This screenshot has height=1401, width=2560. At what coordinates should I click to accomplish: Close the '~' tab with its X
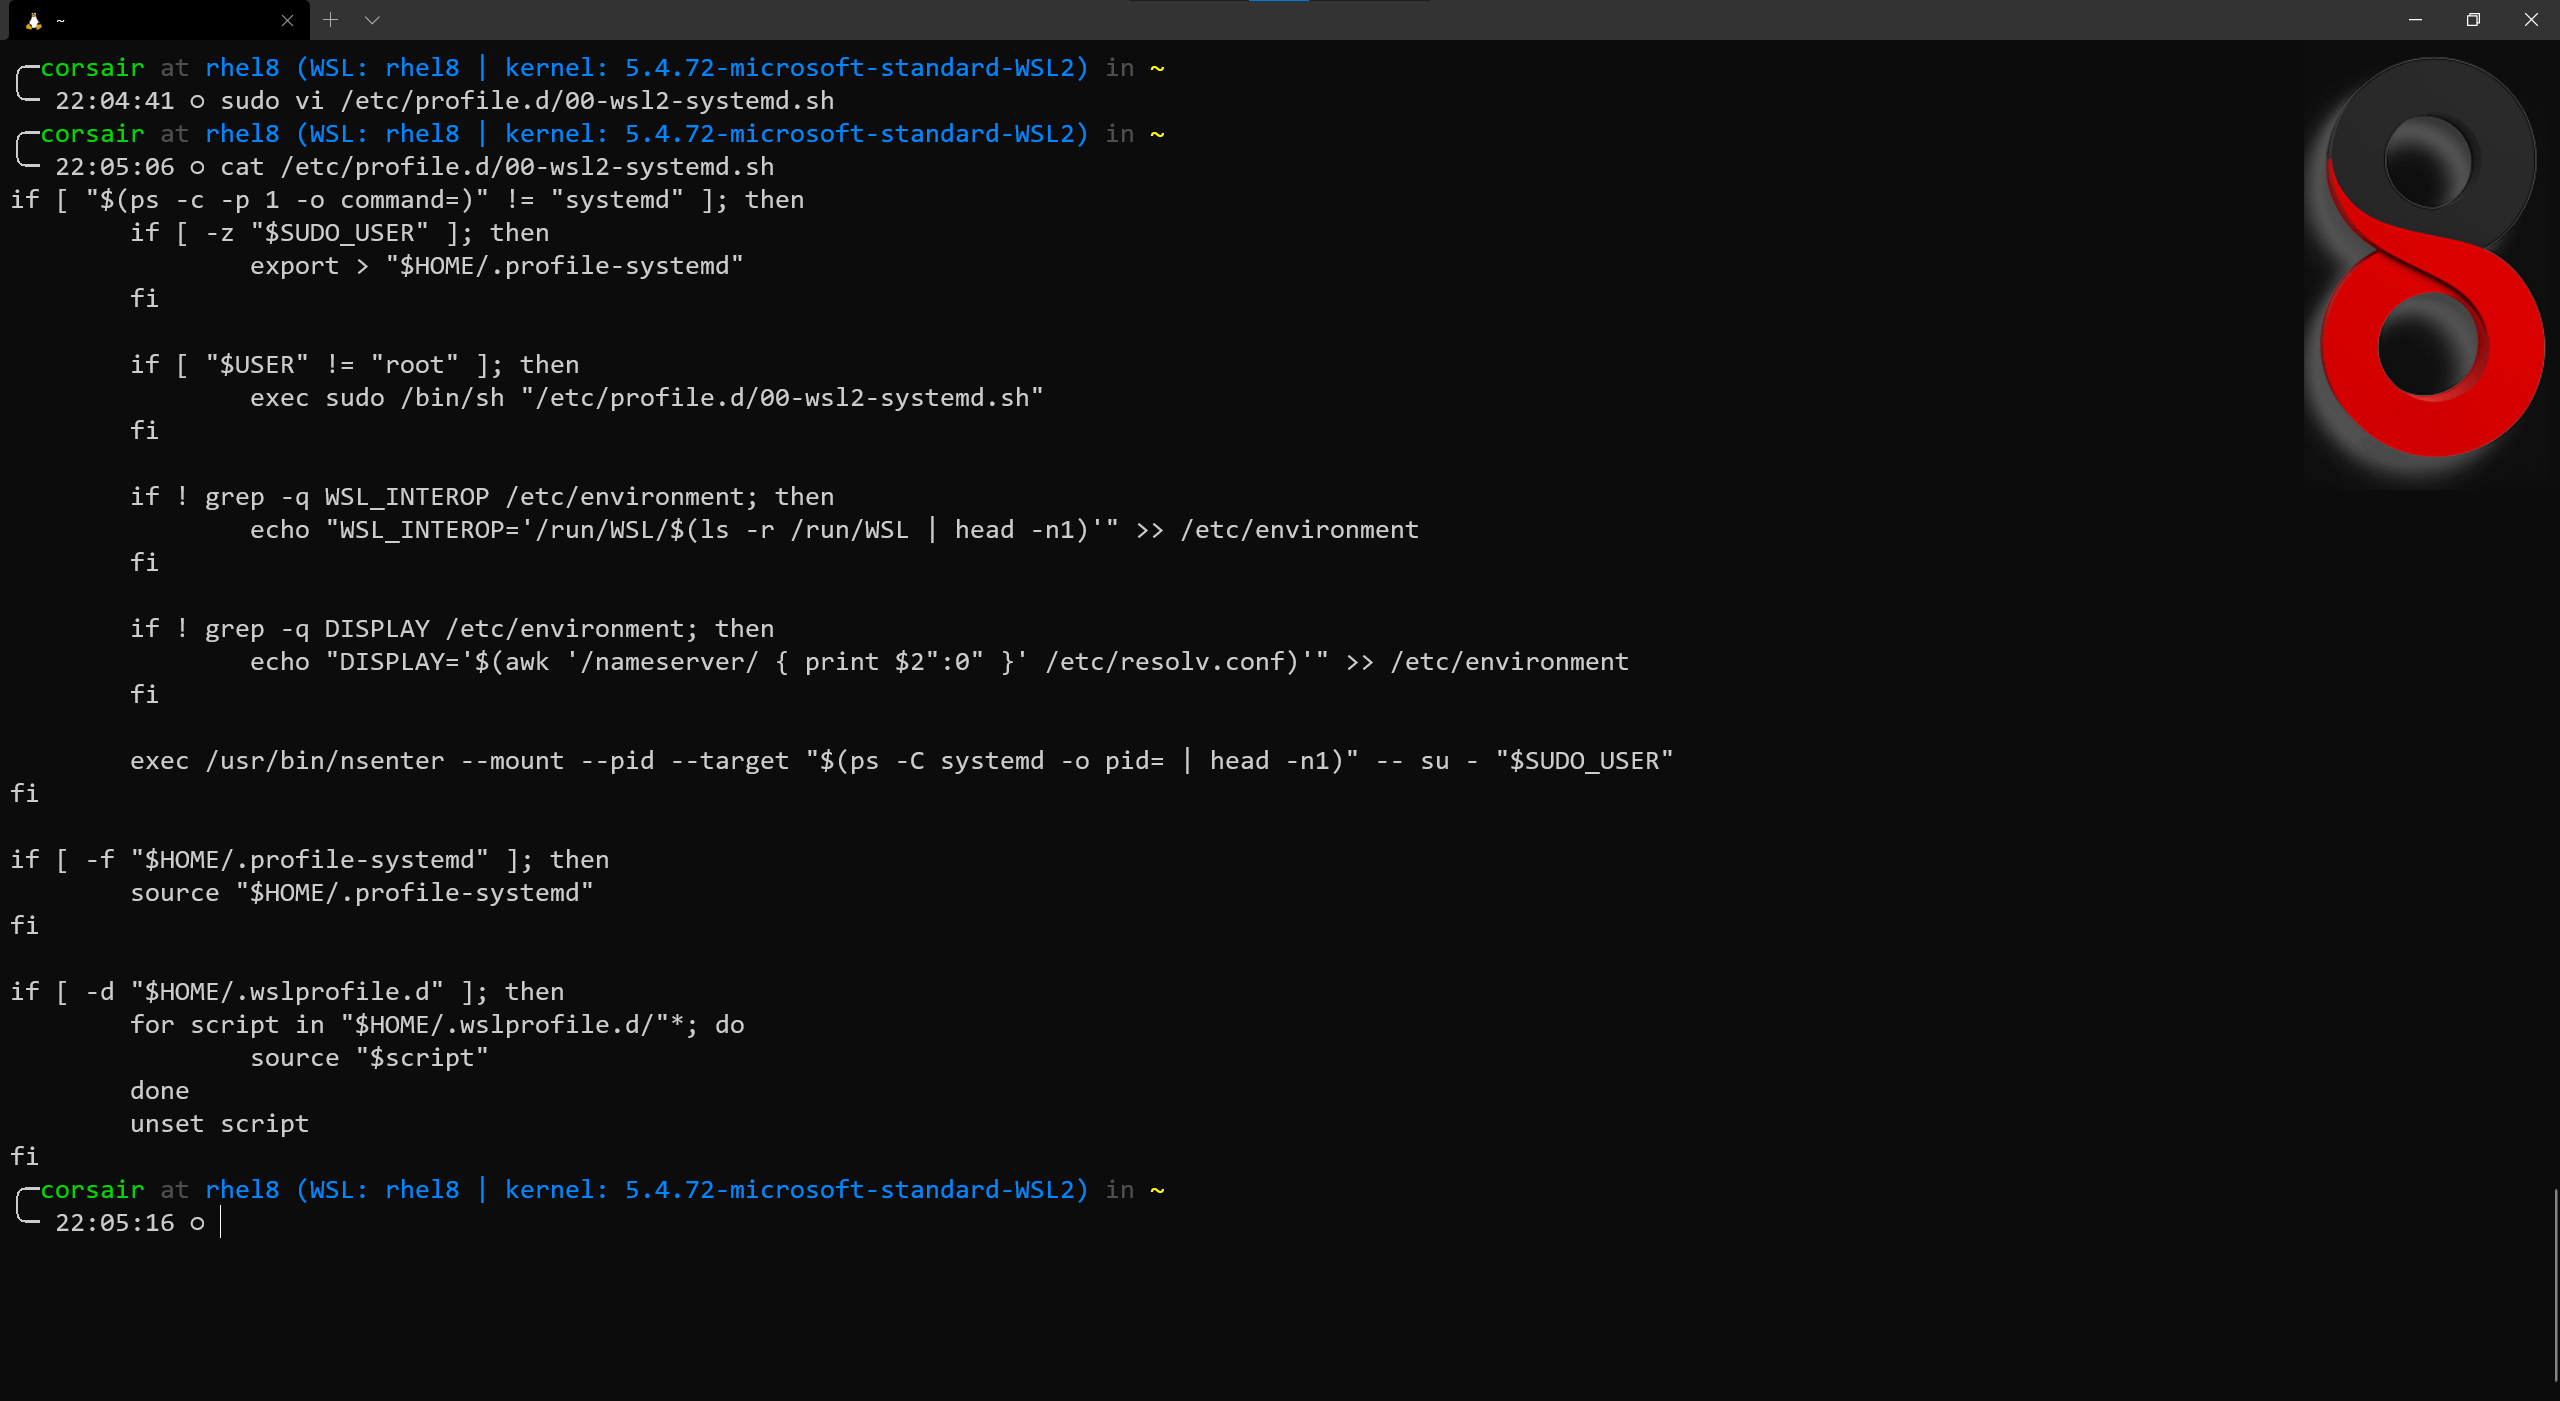point(288,20)
